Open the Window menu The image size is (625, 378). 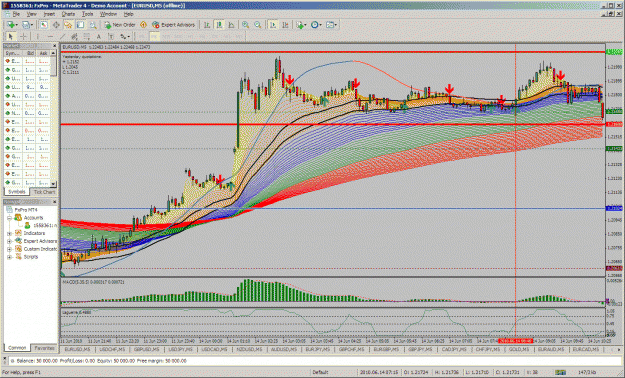(108, 14)
